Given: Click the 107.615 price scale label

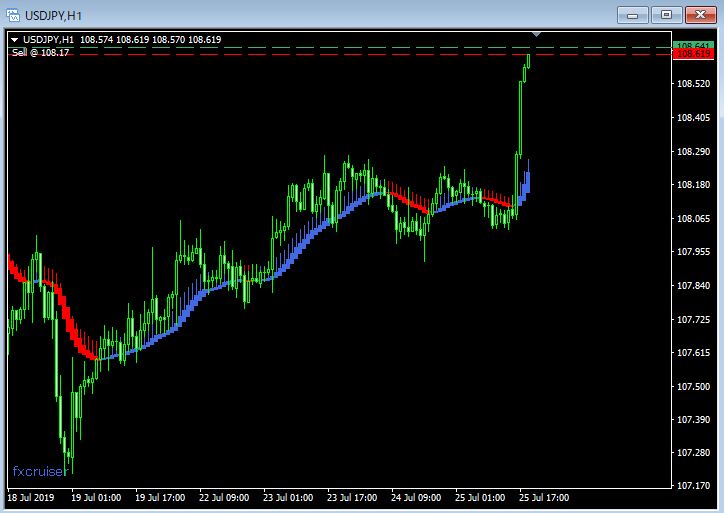Looking at the screenshot, I should coord(693,353).
